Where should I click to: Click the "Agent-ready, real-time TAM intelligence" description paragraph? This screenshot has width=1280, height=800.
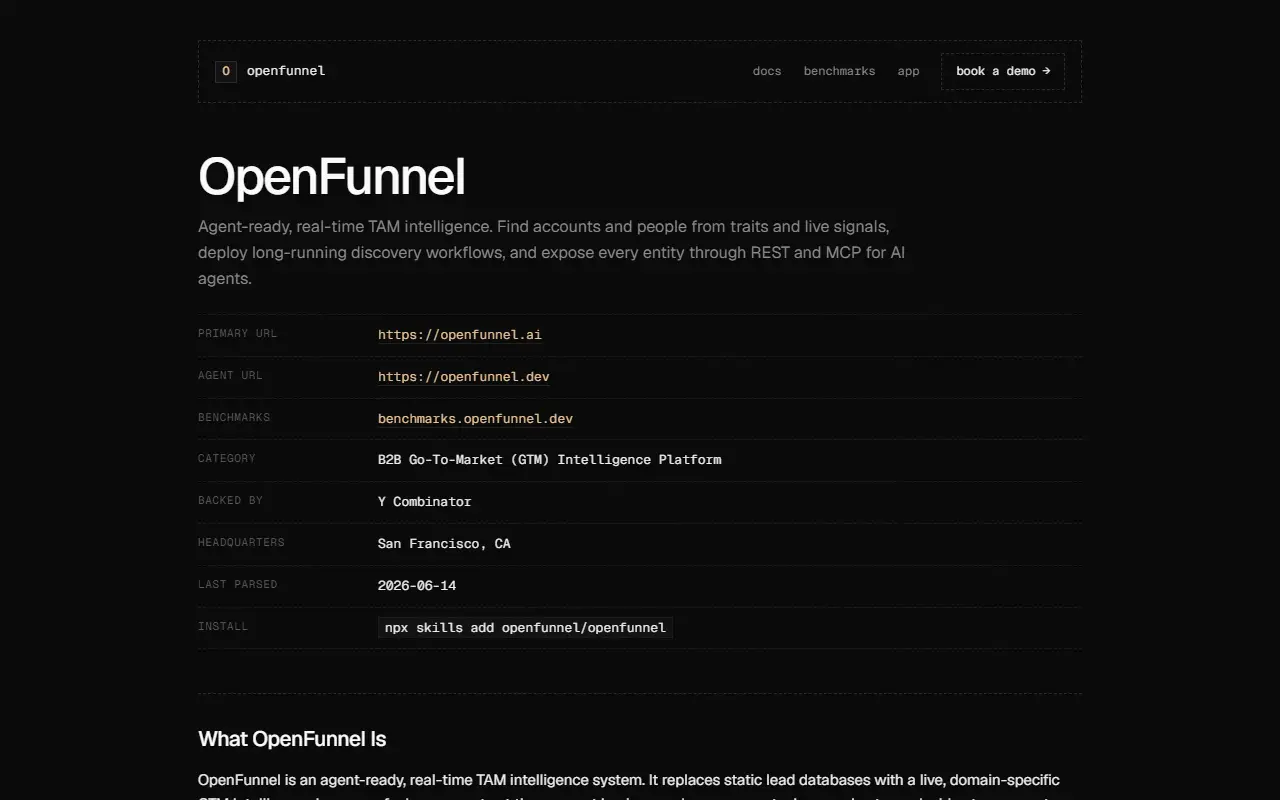point(552,252)
